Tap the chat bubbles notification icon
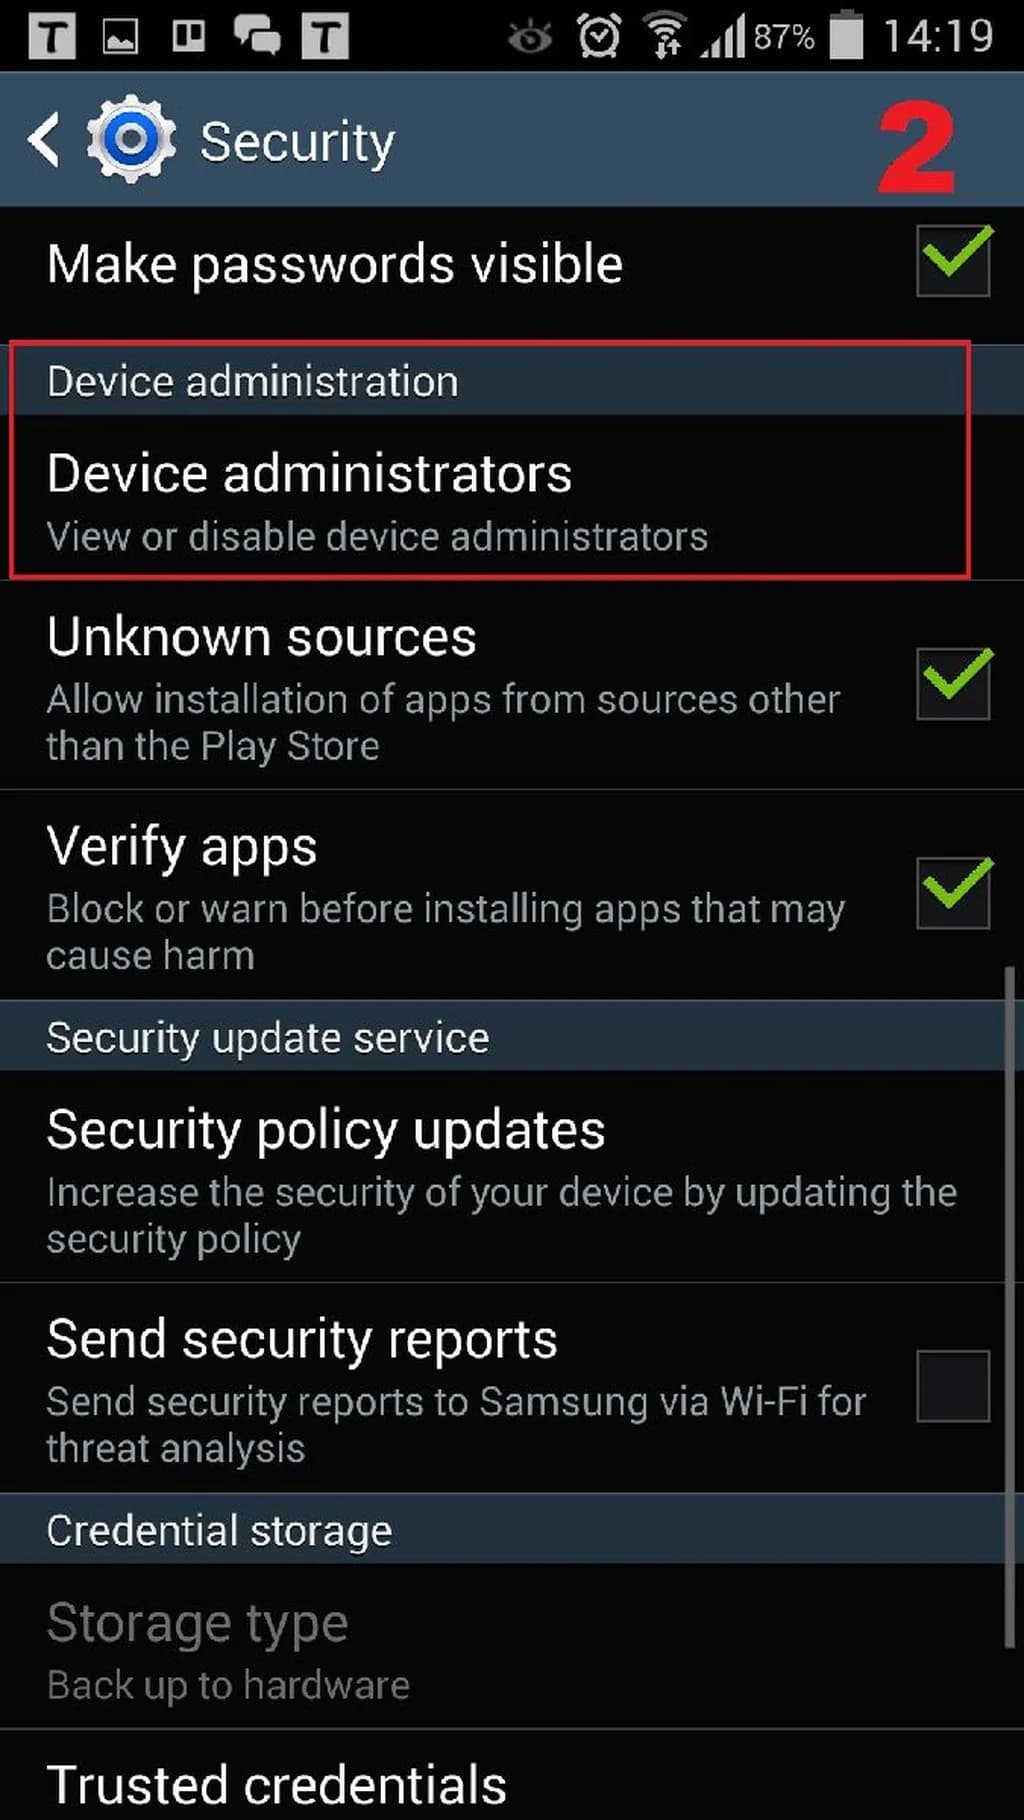 tap(257, 36)
